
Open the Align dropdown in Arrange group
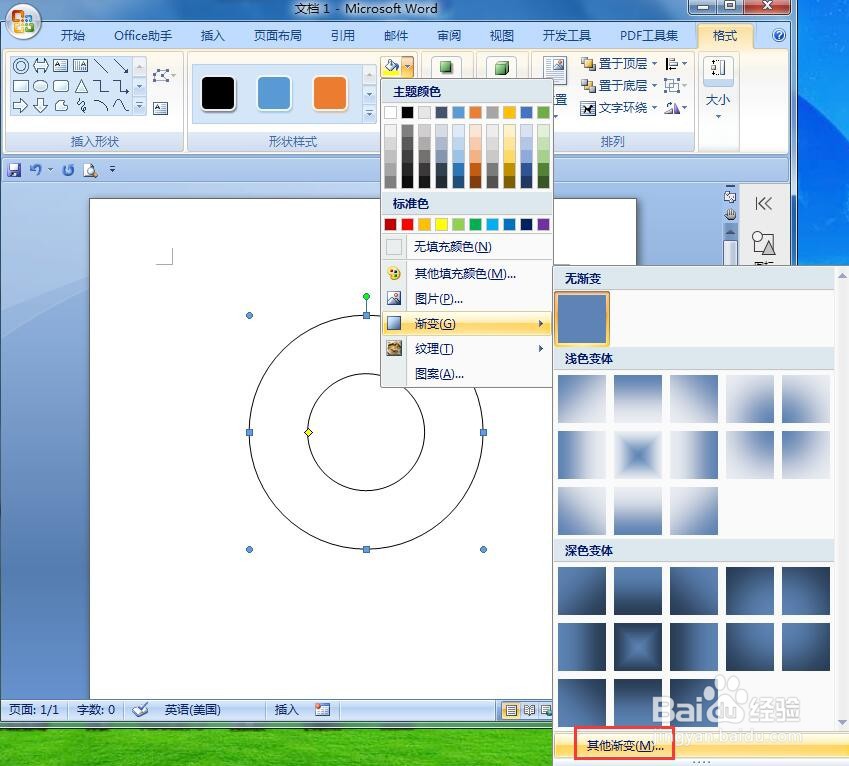(x=676, y=64)
